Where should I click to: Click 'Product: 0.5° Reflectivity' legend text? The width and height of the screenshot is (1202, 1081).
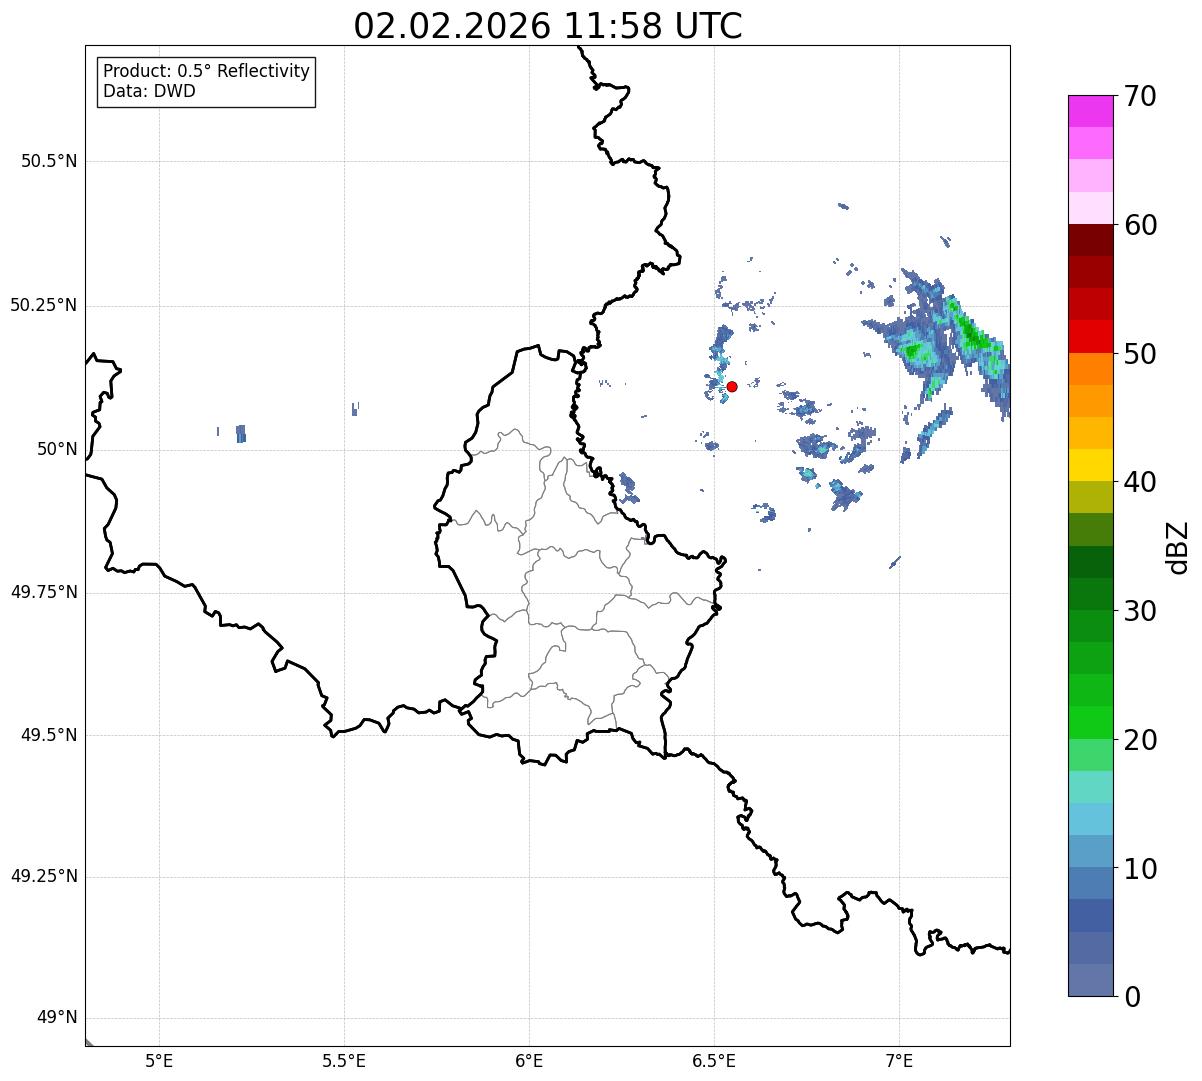point(207,71)
